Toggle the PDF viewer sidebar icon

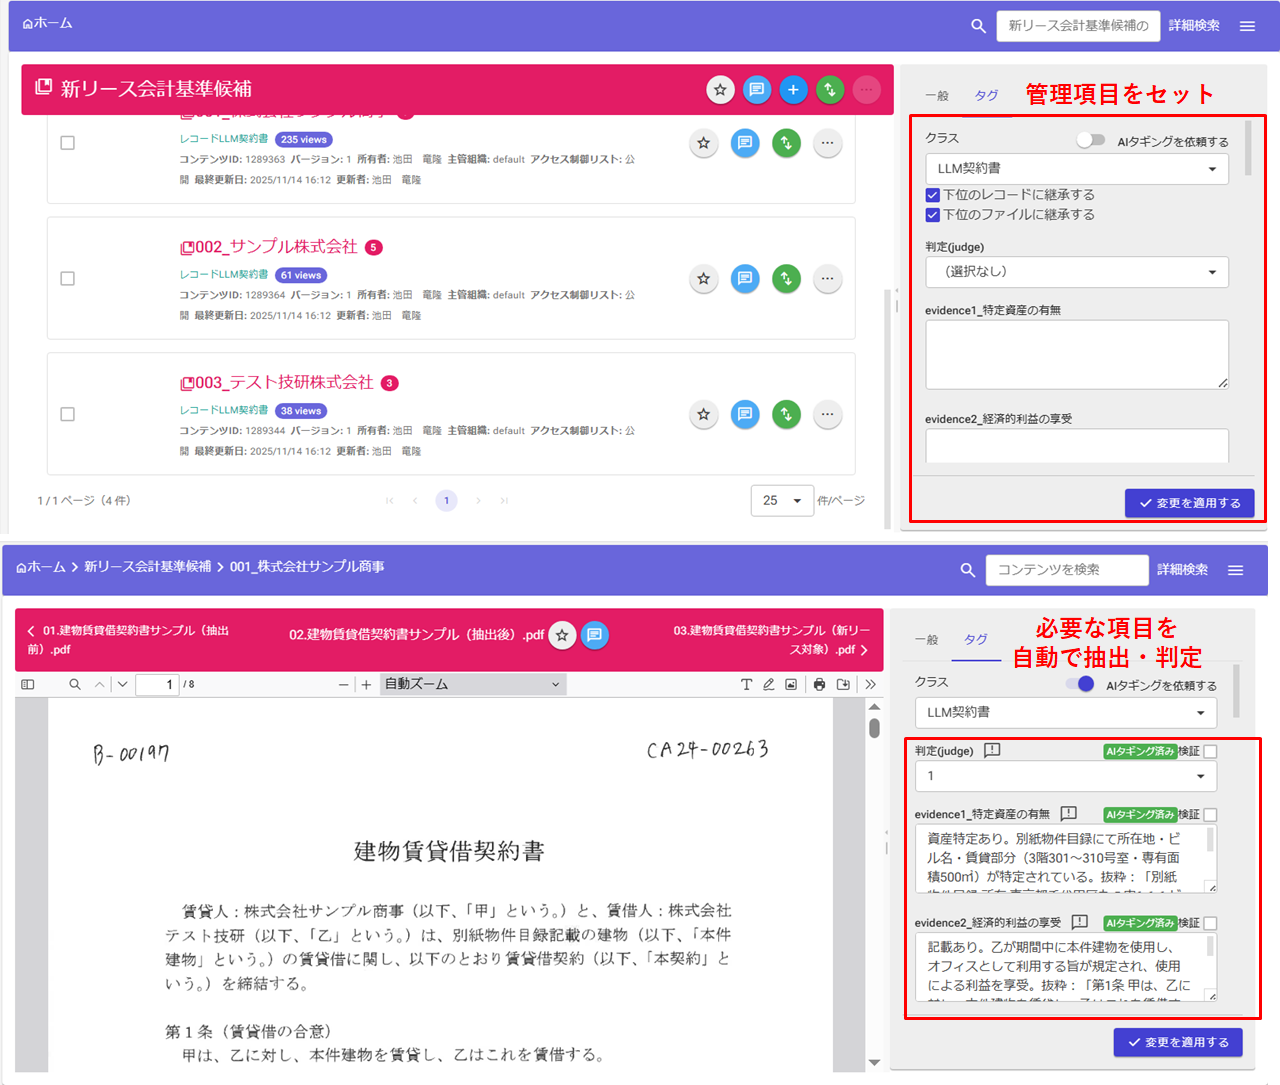click(x=28, y=684)
